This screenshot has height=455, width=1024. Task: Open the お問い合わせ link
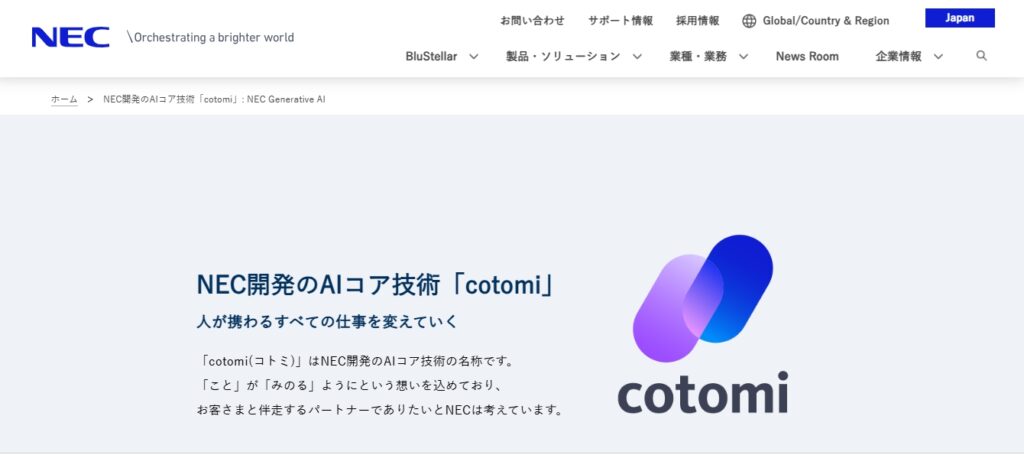532,21
